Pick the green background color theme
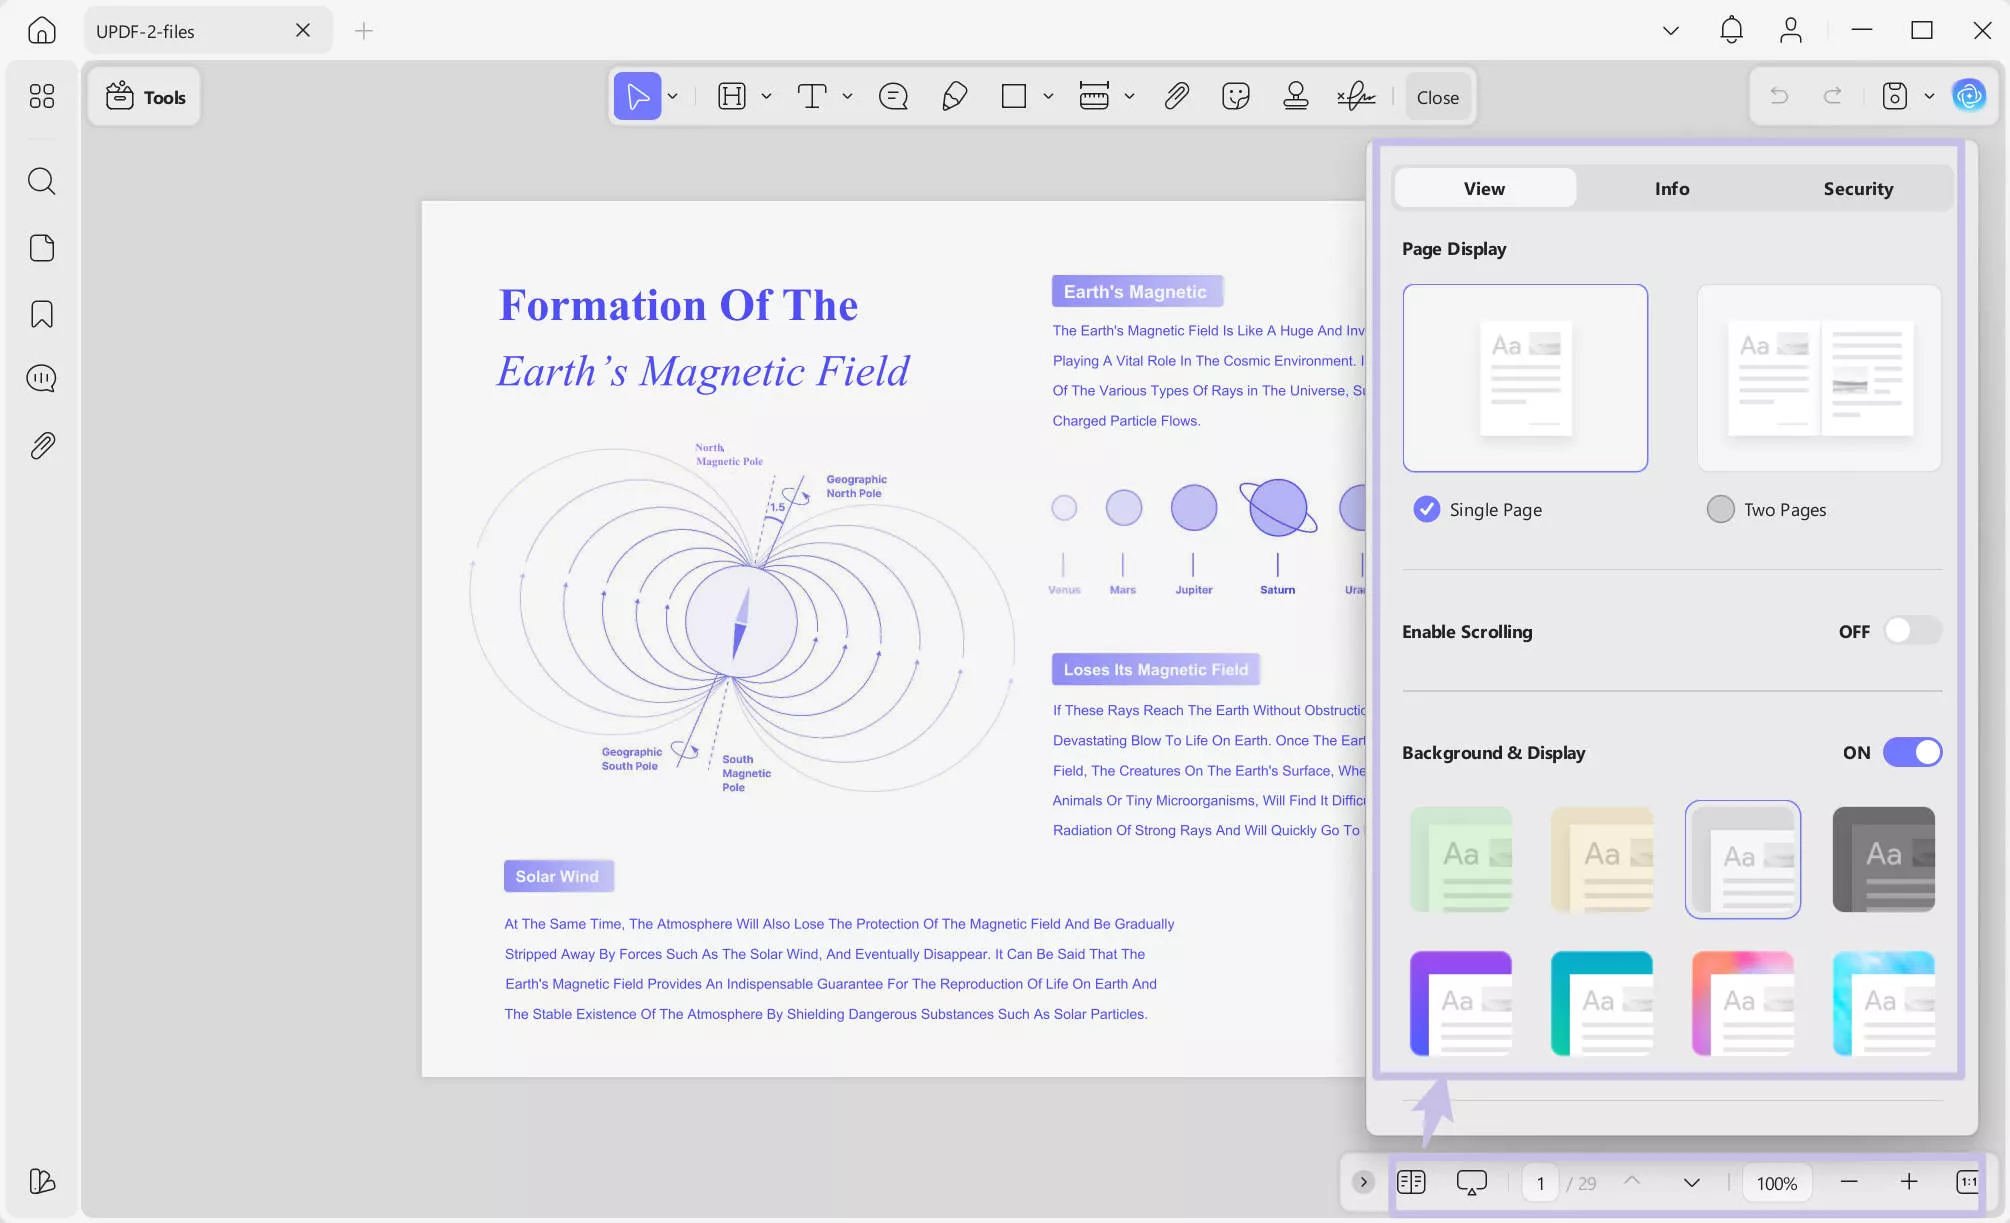 tap(1460, 859)
